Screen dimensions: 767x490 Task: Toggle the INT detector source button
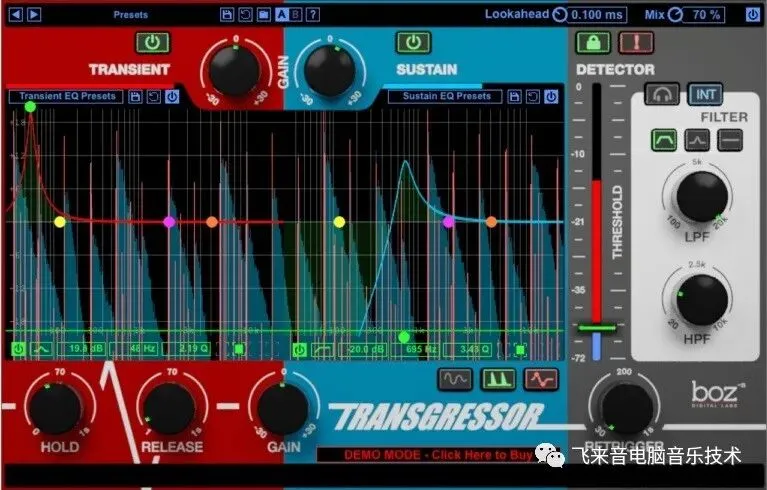pos(705,94)
